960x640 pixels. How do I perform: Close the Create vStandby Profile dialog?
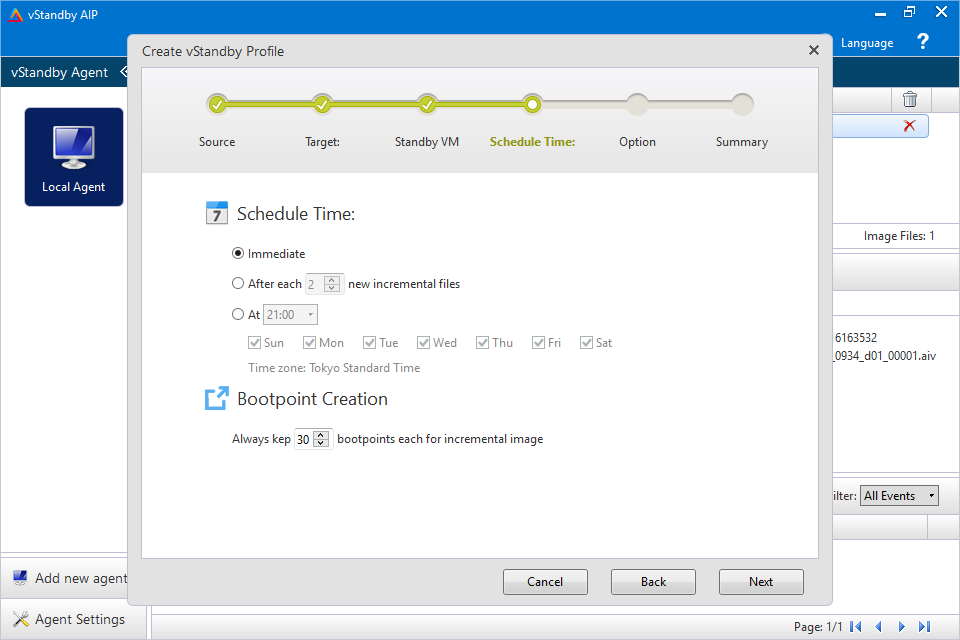tap(814, 50)
